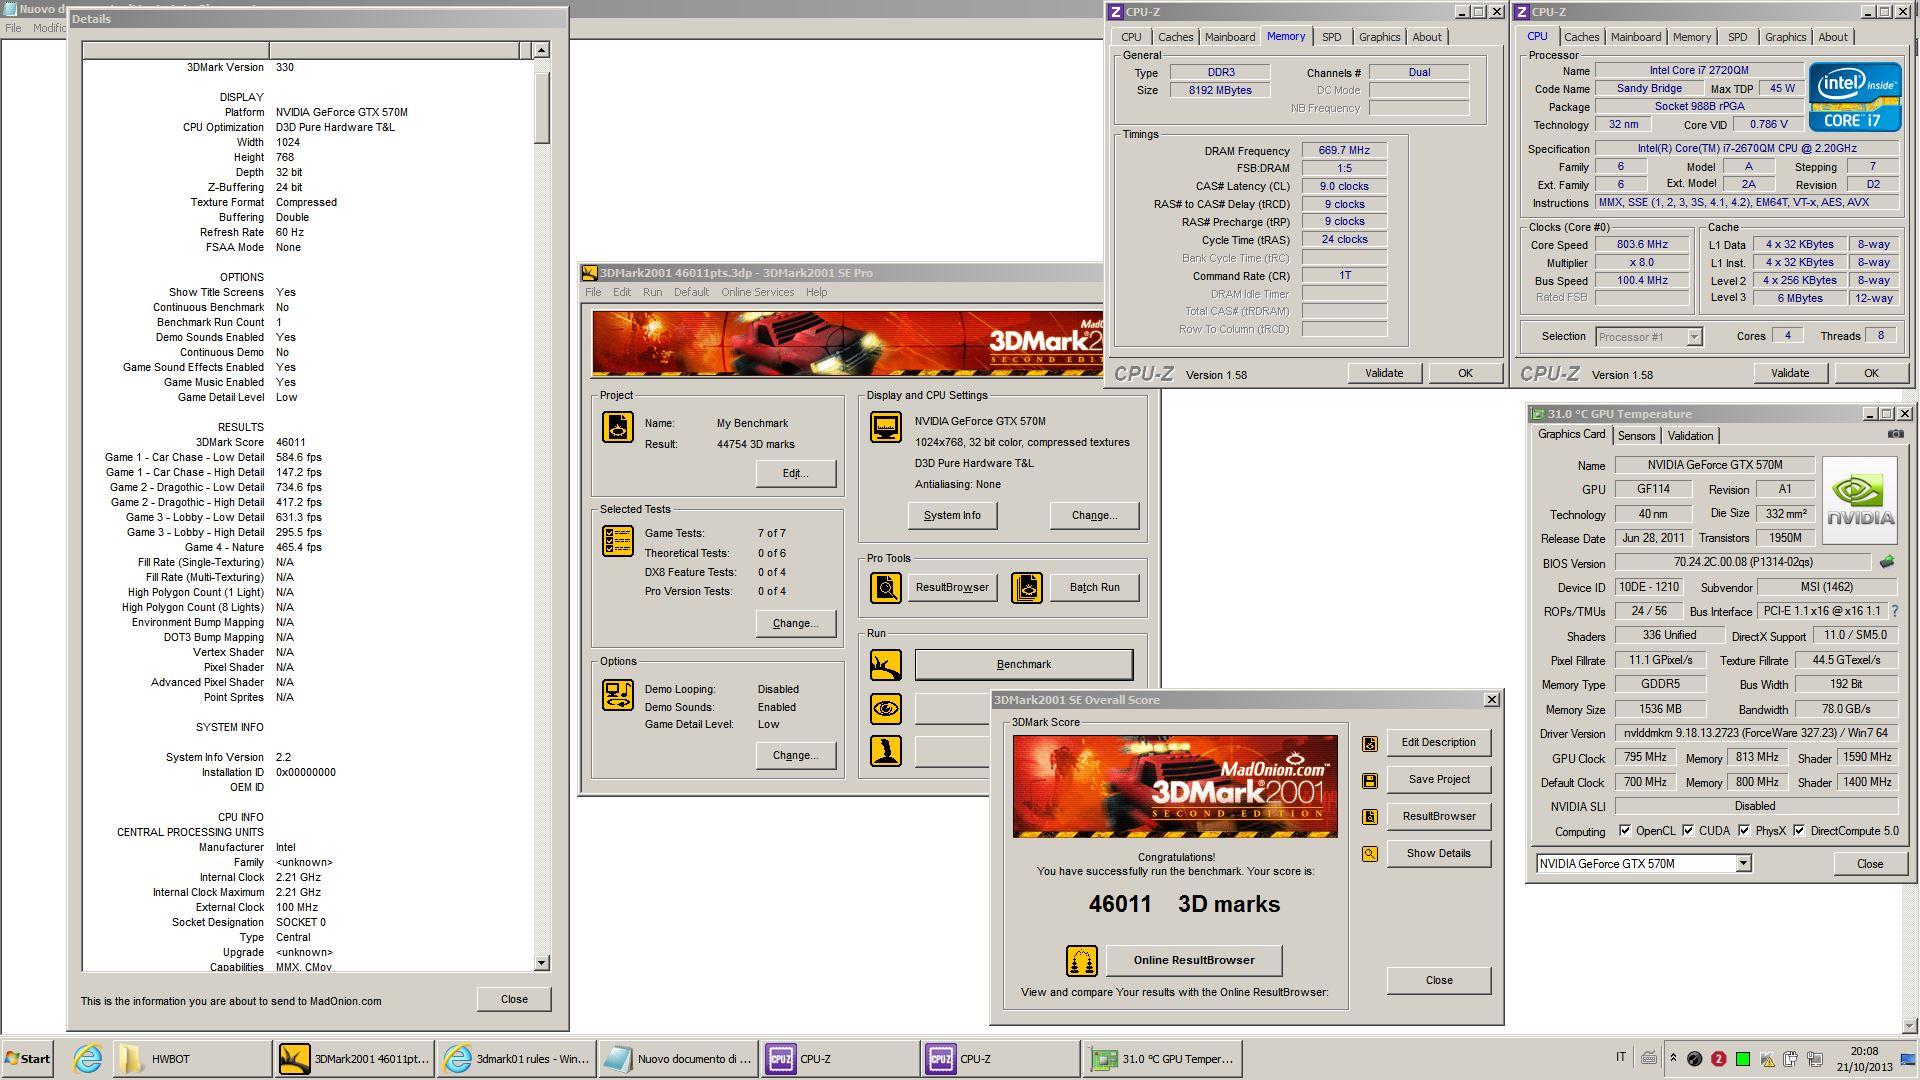The height and width of the screenshot is (1080, 1920).
Task: Open the File menu in 3DMark2001
Action: pyautogui.click(x=593, y=292)
